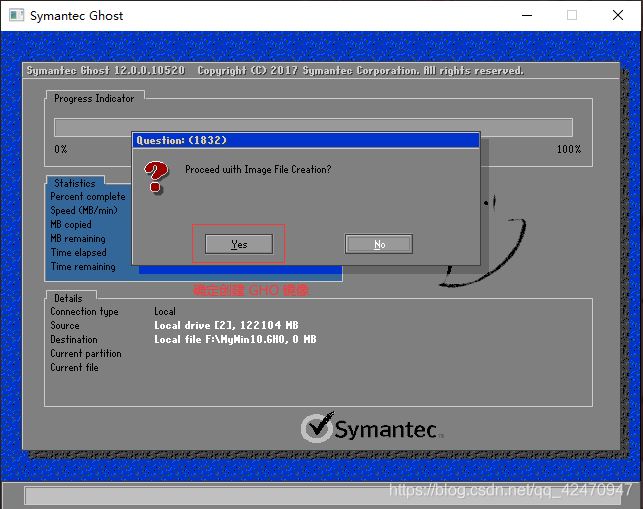The image size is (643, 509).
Task: Click the 'Current file' label
Action: tap(74, 367)
